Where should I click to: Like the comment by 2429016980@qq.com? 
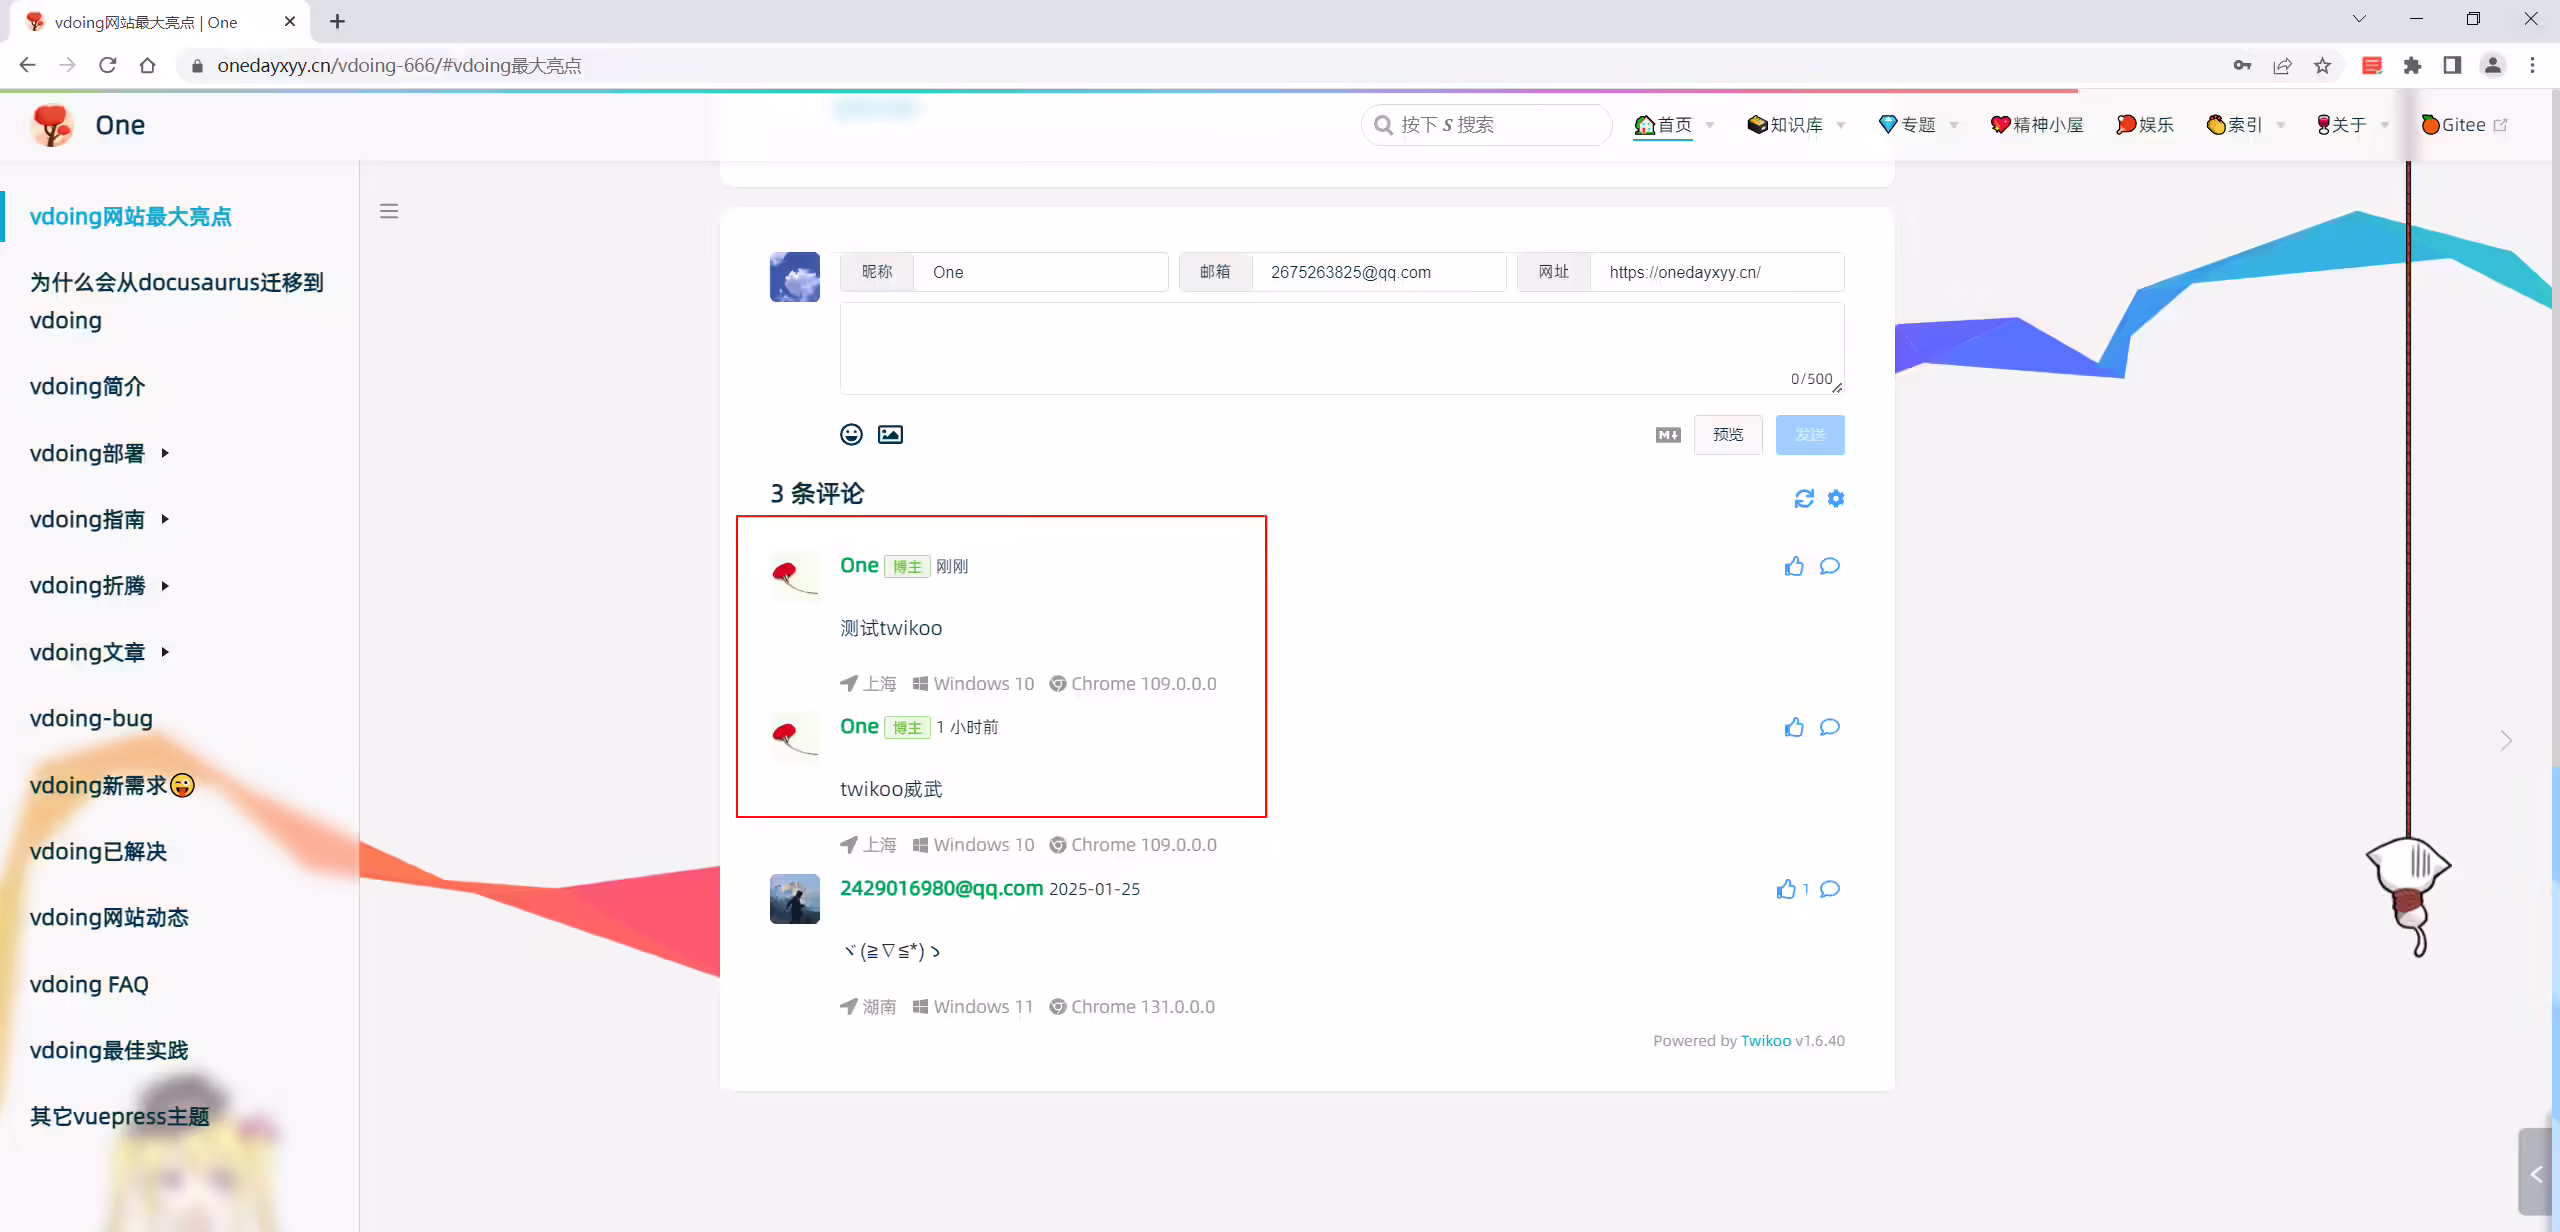tap(1787, 889)
